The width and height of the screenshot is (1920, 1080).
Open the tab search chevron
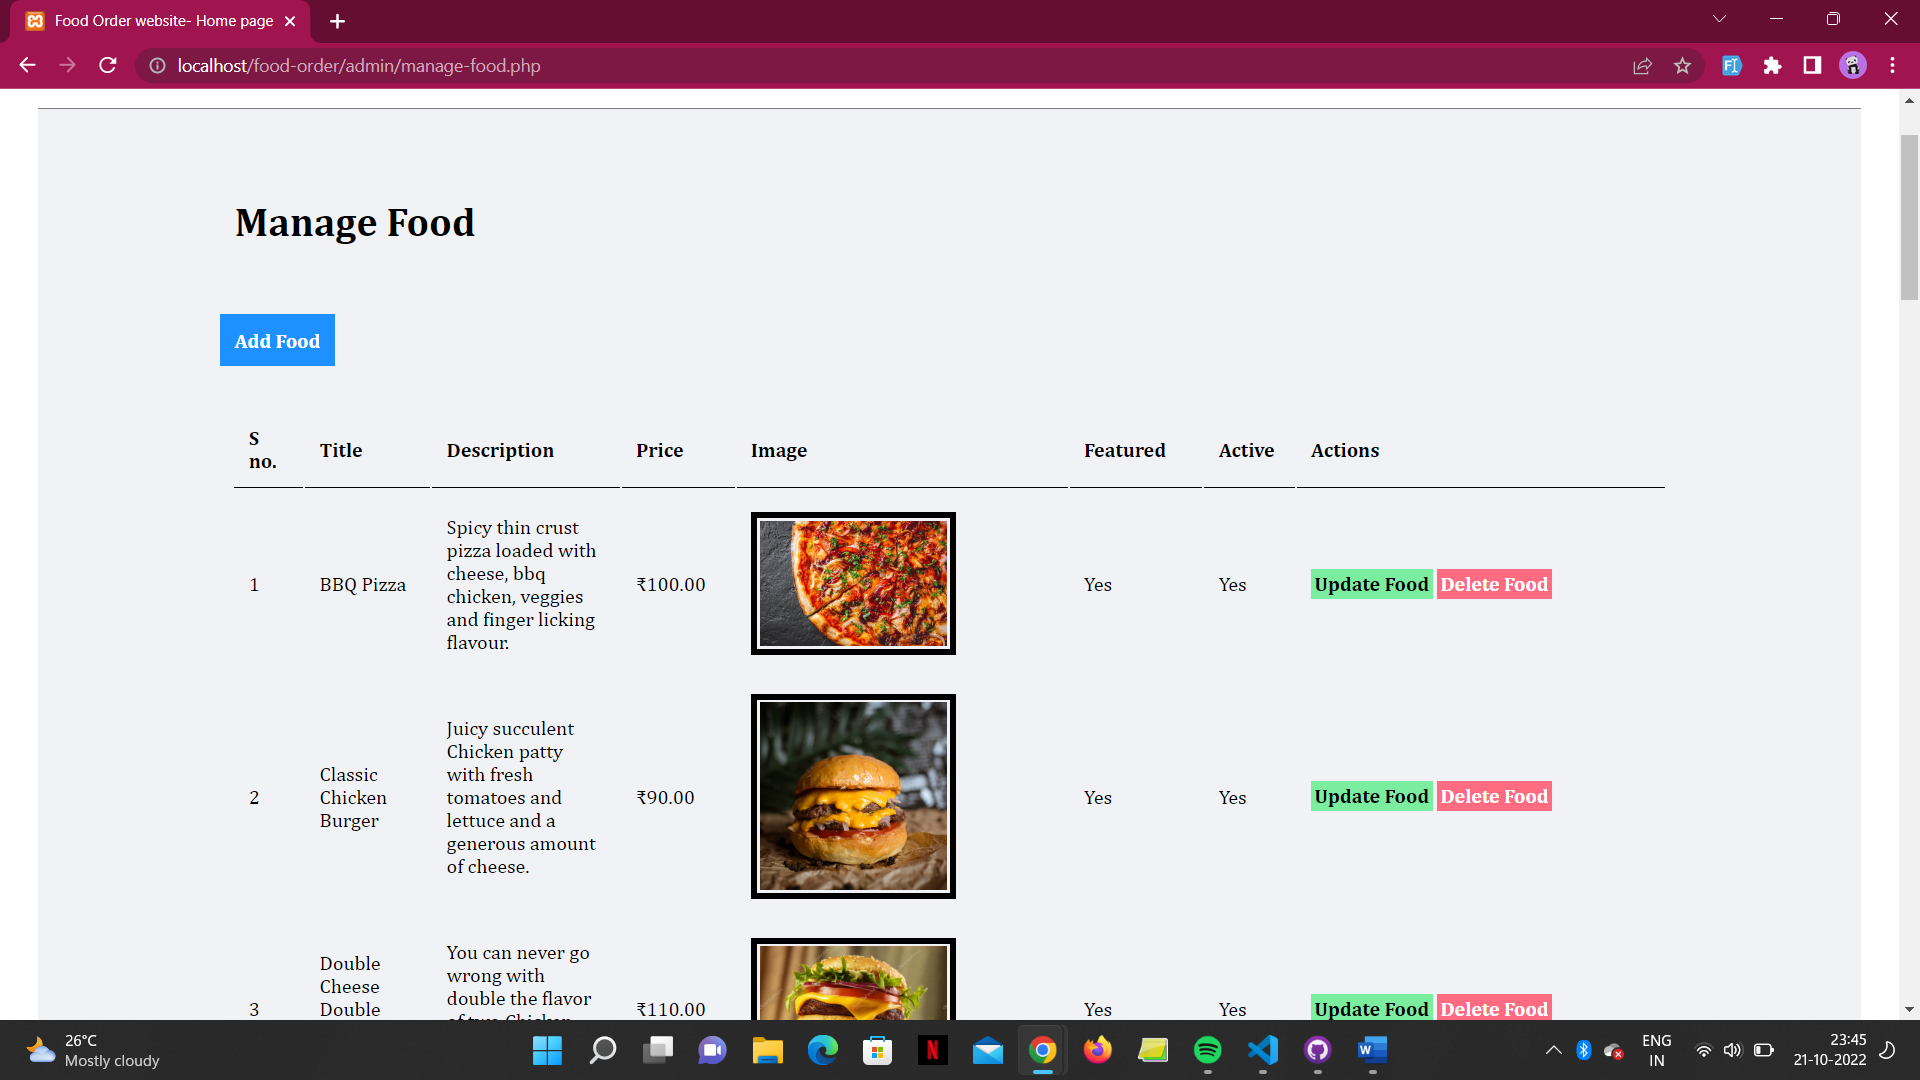coord(1719,18)
